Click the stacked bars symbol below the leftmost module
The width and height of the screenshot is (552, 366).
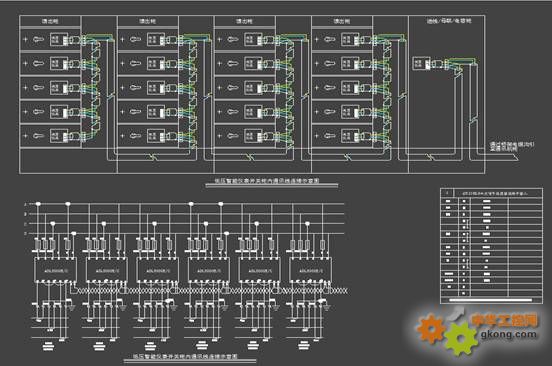pyautogui.click(x=48, y=346)
